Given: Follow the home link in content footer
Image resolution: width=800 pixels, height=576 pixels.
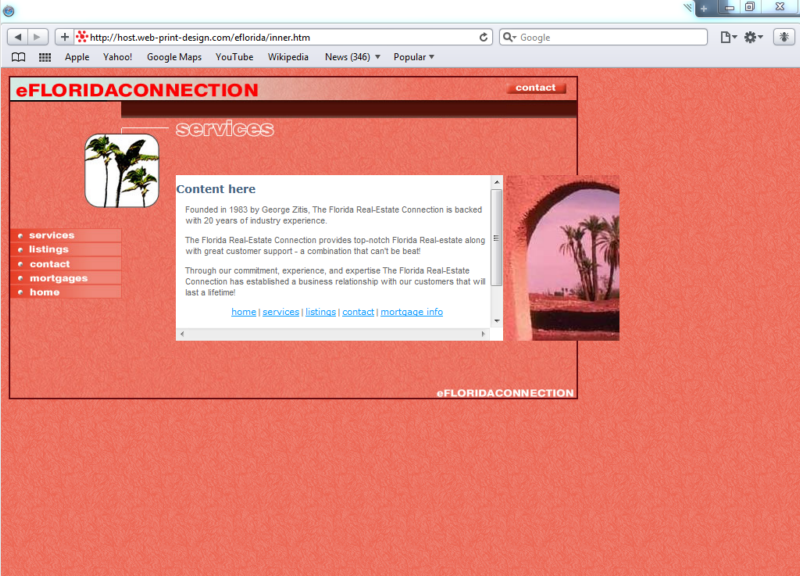Looking at the screenshot, I should [x=244, y=312].
